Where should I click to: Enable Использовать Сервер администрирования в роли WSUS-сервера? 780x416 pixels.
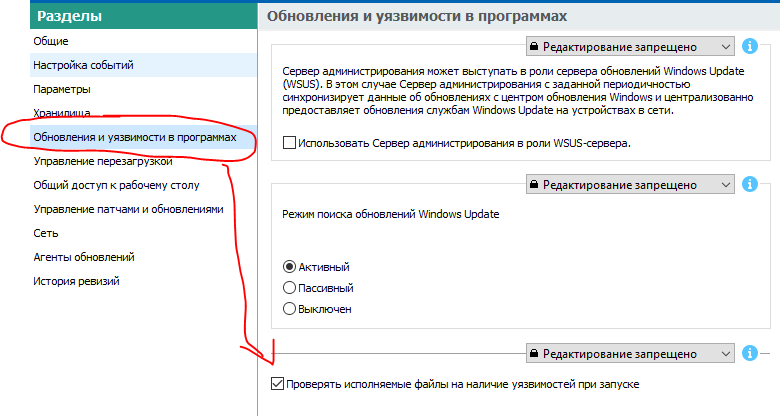click(x=289, y=143)
